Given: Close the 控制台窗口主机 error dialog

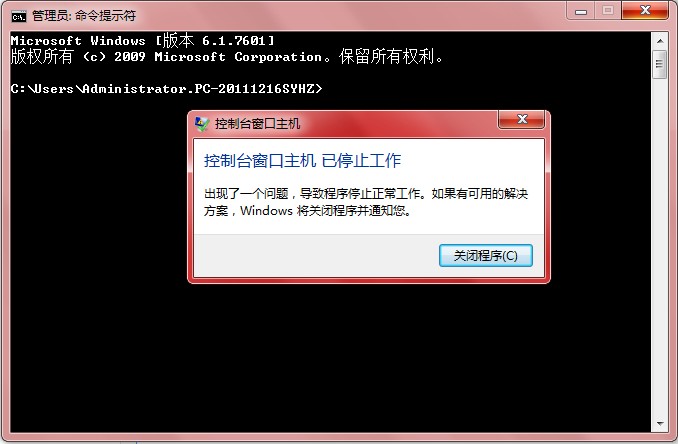Looking at the screenshot, I should 521,119.
